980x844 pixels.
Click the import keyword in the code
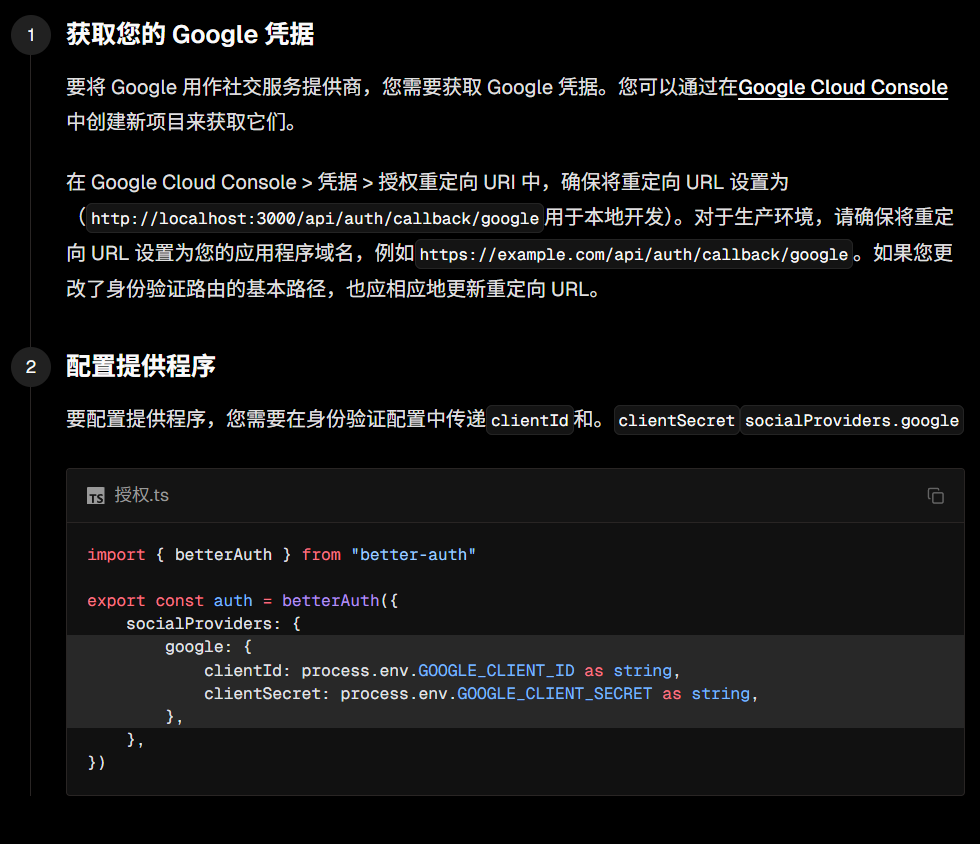[x=116, y=554]
